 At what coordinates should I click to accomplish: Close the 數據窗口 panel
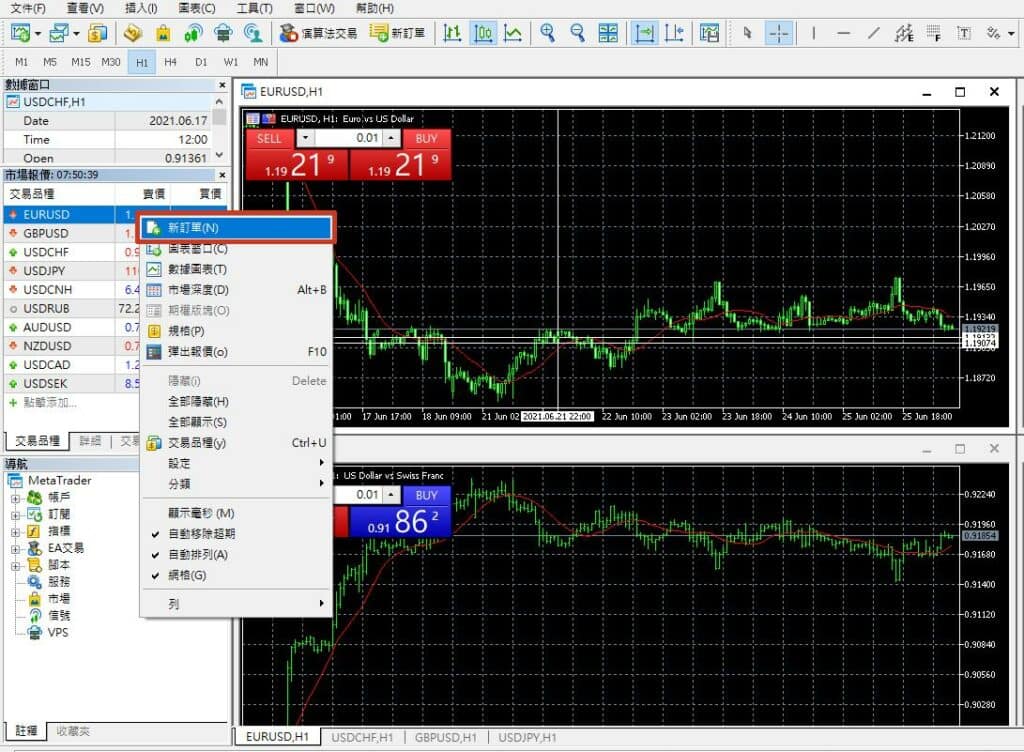[x=222, y=85]
